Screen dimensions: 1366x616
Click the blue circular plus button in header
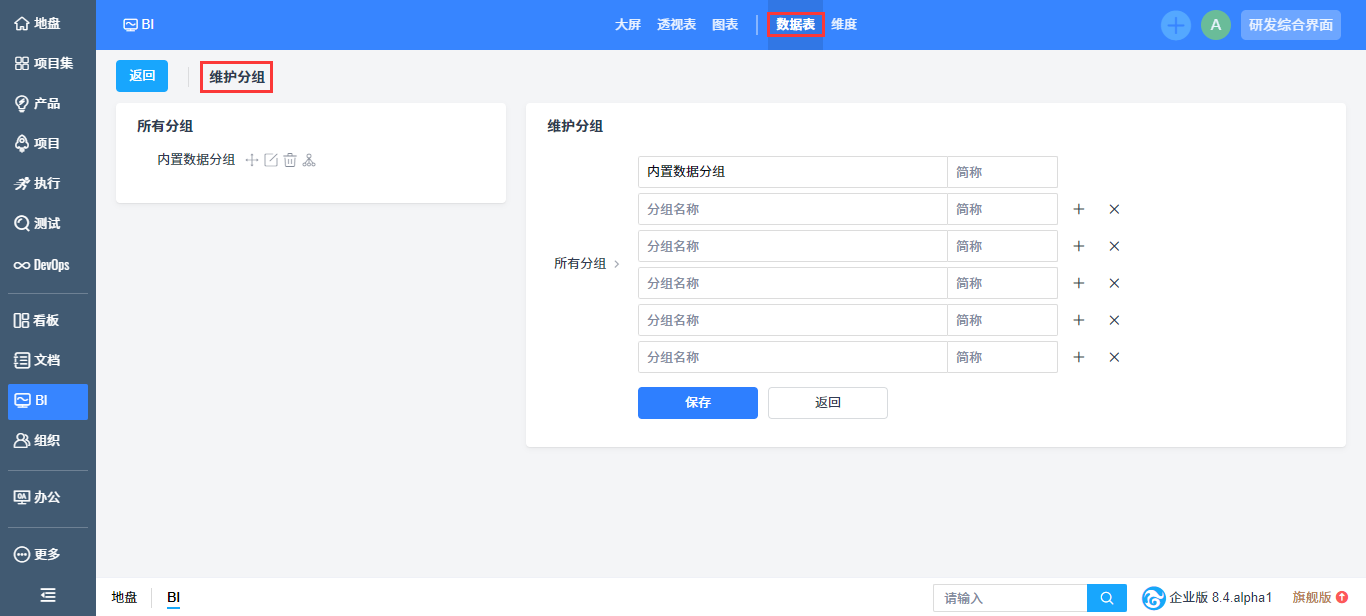1175,25
